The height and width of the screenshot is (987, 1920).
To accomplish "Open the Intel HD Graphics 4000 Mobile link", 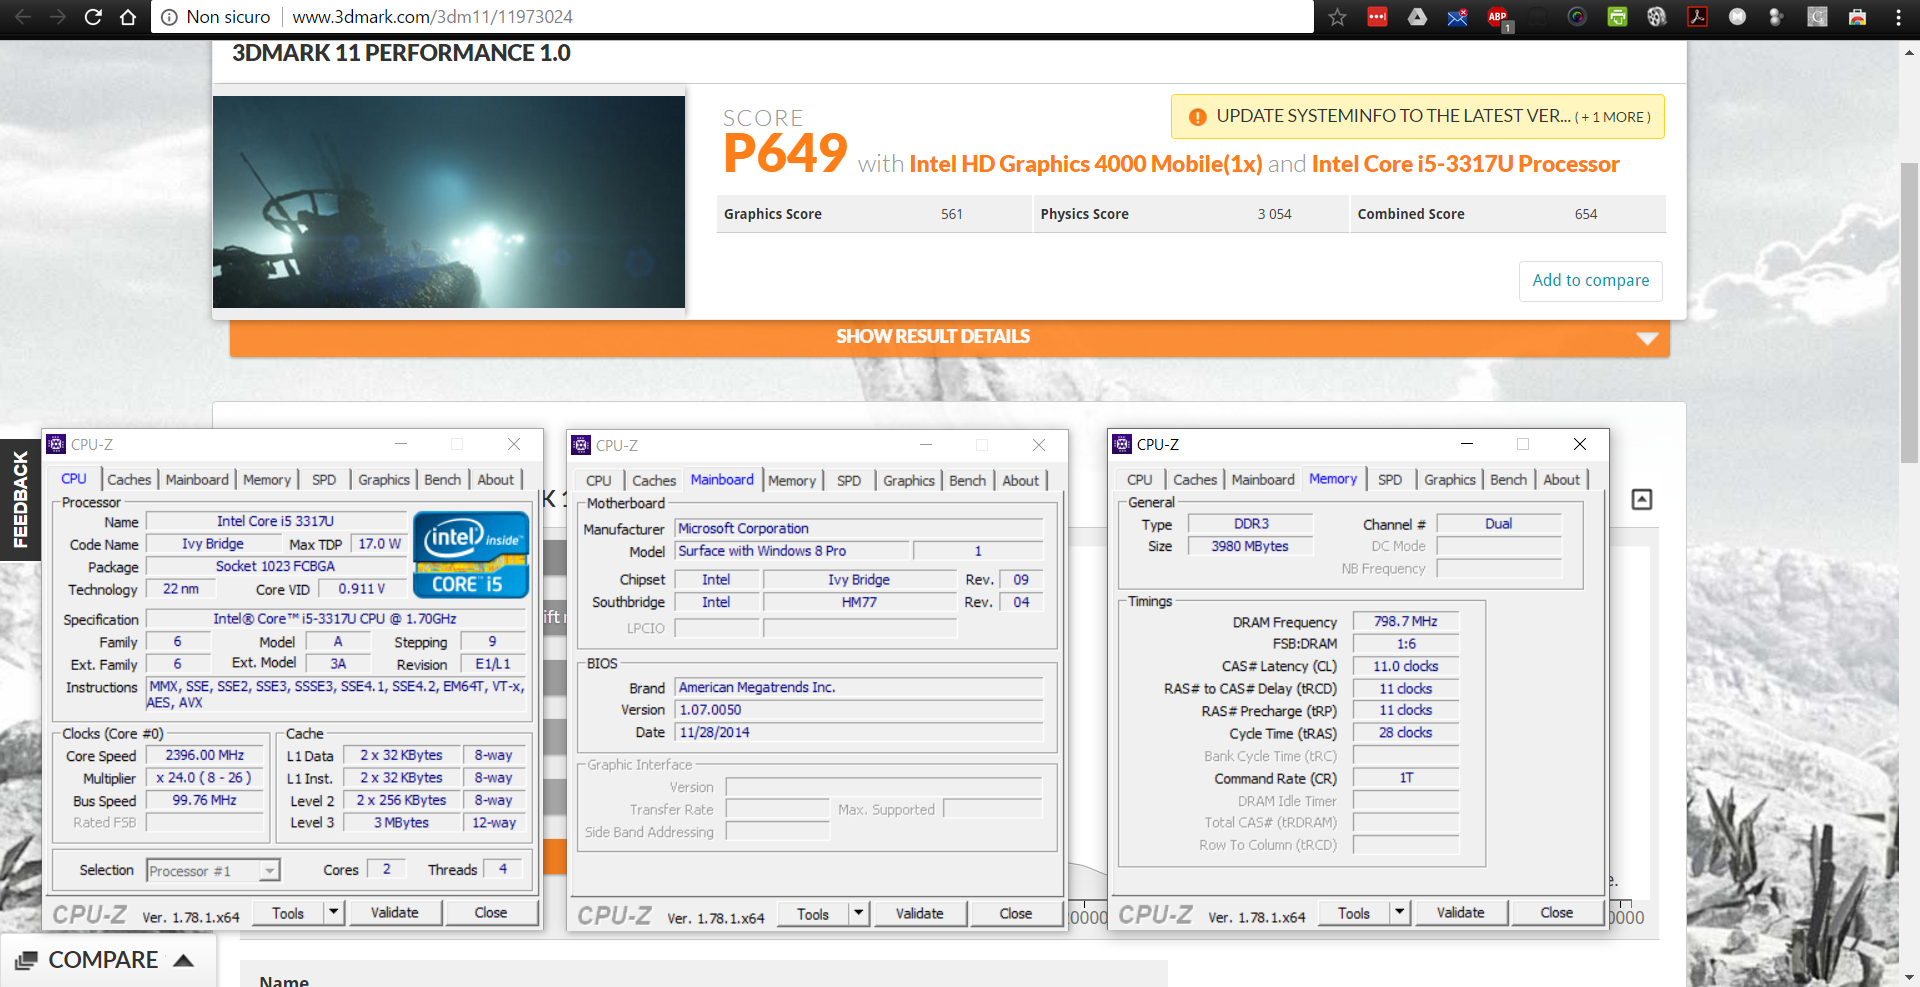I will point(1086,164).
